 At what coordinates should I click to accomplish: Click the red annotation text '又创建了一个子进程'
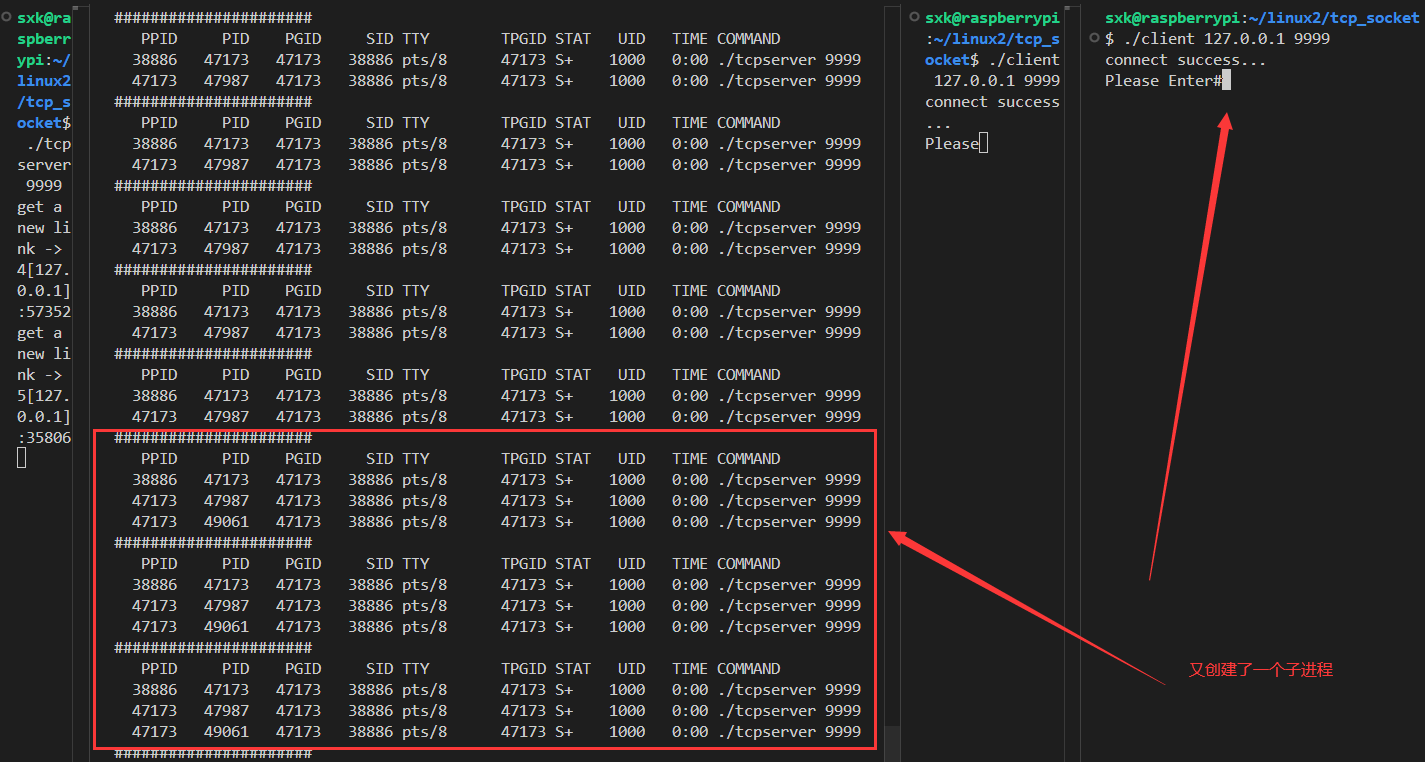point(1260,670)
